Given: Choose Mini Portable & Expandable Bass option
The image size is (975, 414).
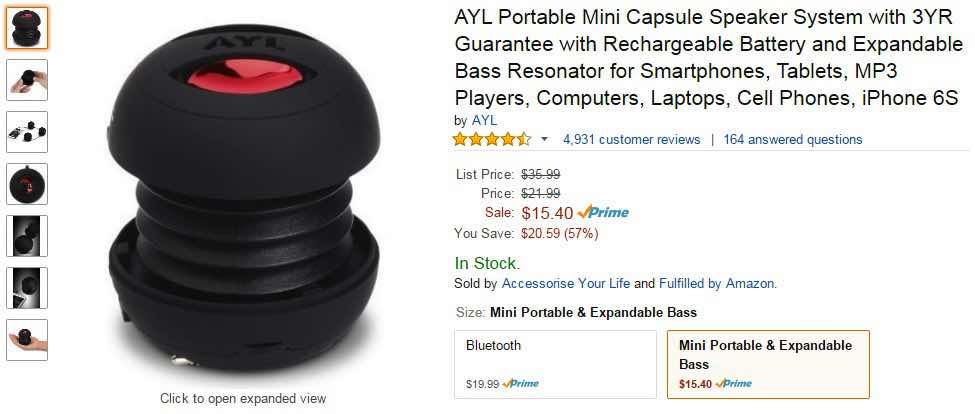Looking at the screenshot, I should (x=768, y=364).
